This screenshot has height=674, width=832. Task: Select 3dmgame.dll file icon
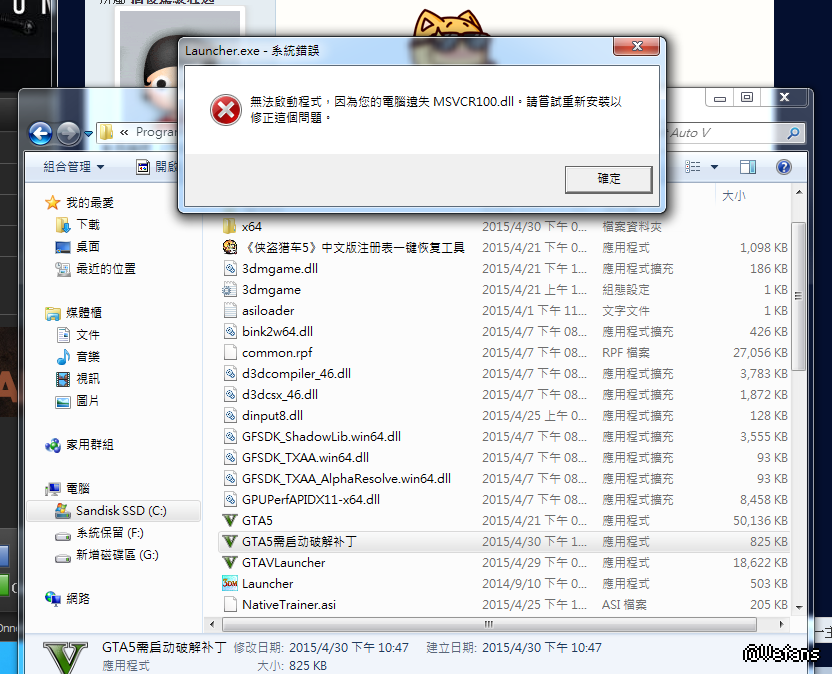[x=230, y=269]
